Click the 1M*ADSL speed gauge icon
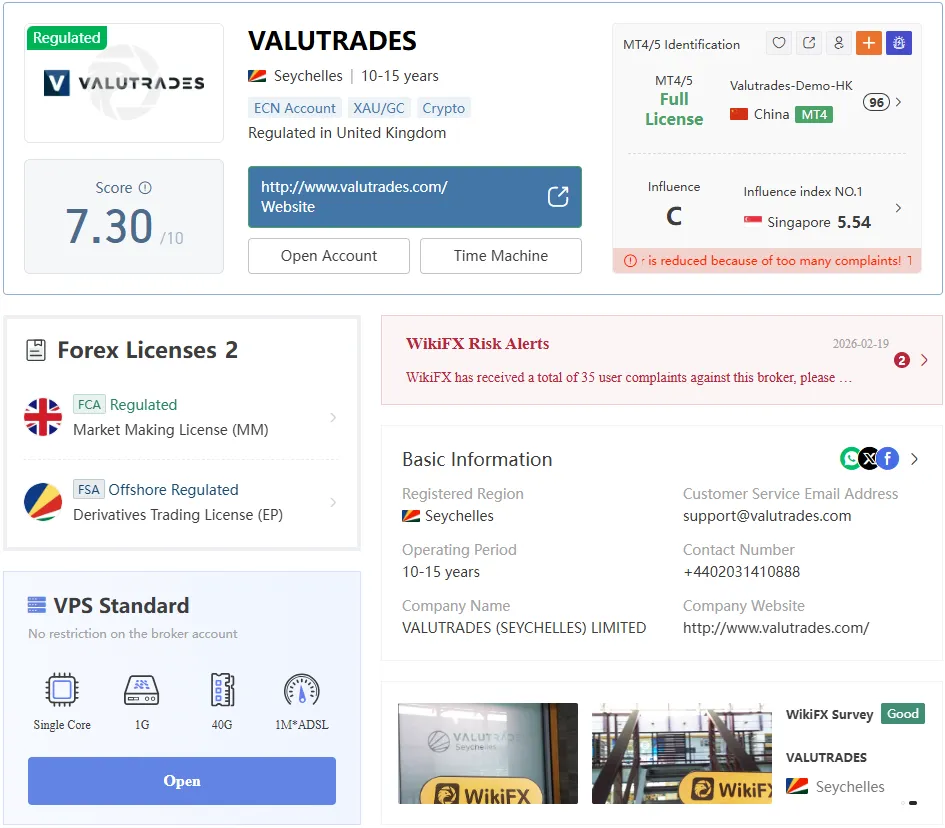Viewport: 945px width, 828px height. 301,690
